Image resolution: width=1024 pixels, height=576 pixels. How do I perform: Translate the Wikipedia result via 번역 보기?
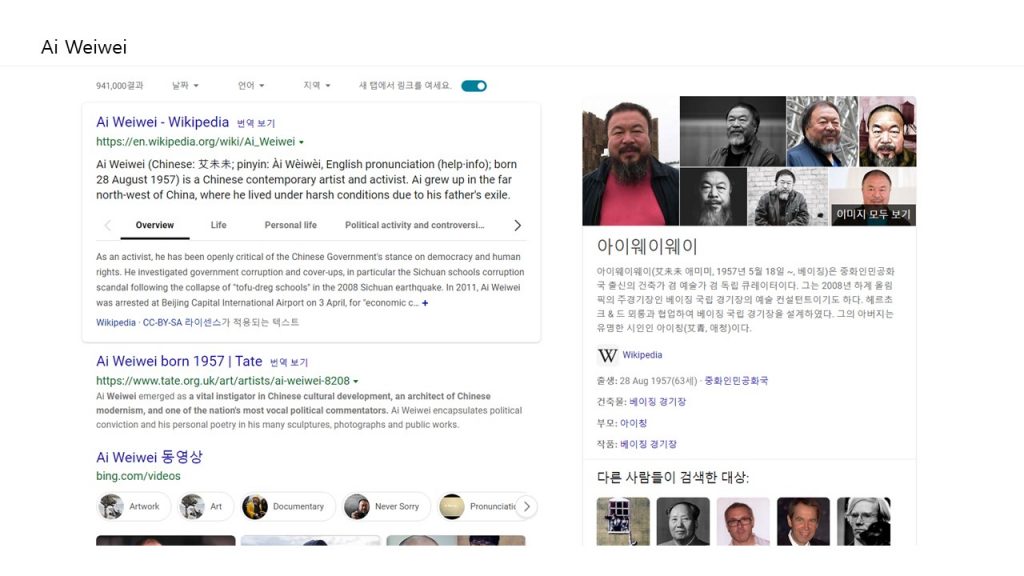[256, 123]
